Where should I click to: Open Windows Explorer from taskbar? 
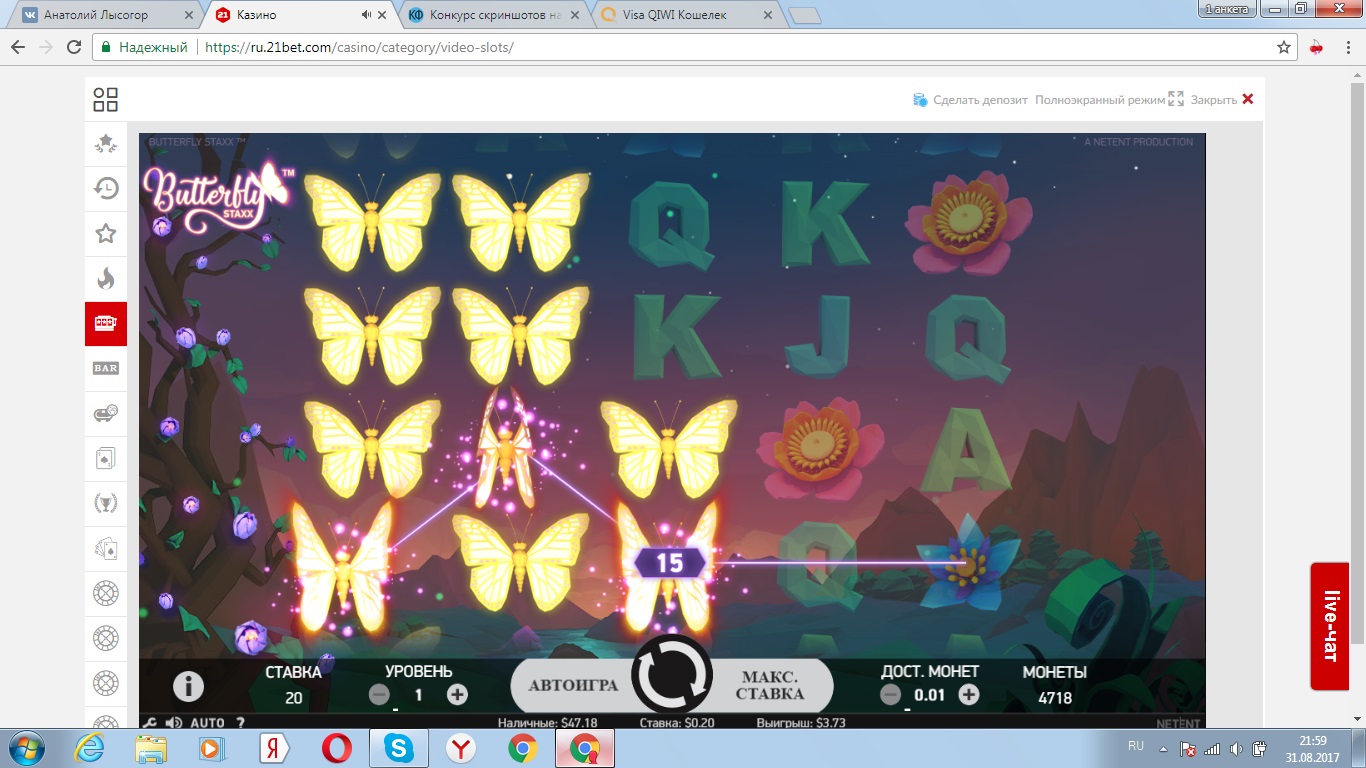point(151,748)
